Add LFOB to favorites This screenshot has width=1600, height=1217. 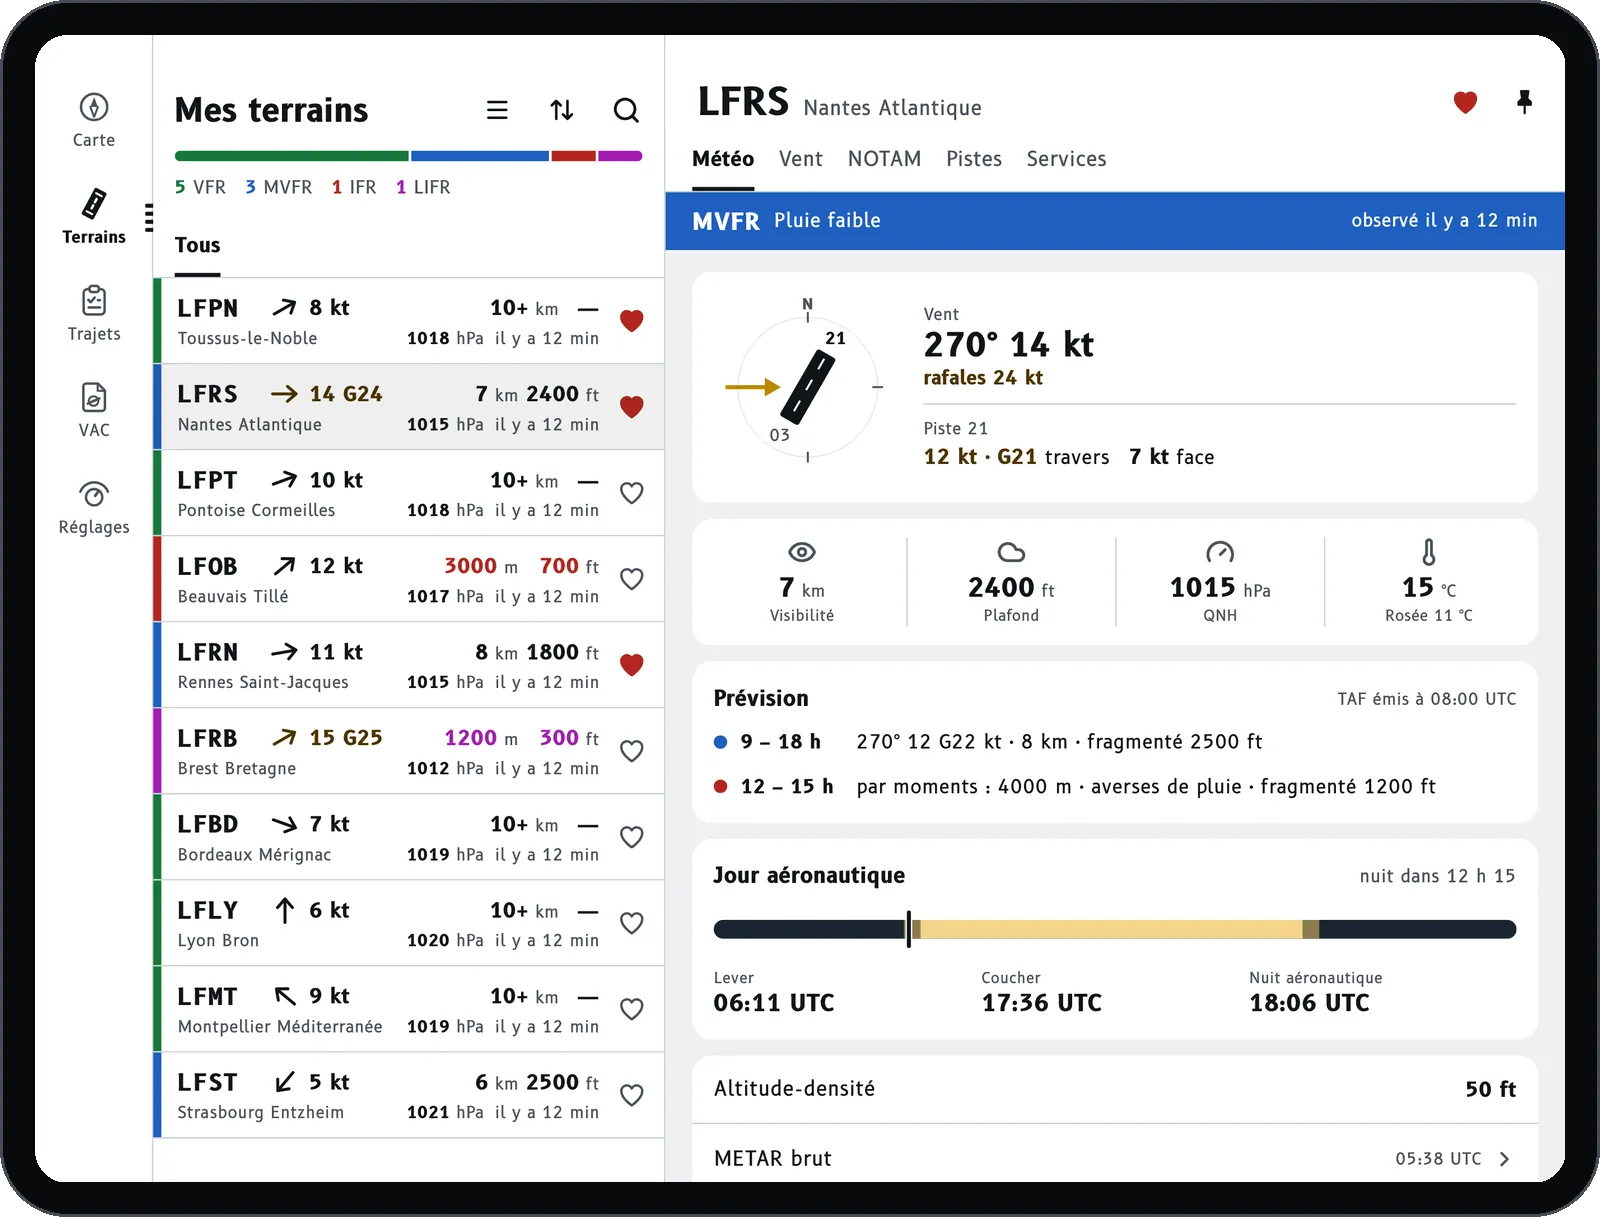click(631, 579)
